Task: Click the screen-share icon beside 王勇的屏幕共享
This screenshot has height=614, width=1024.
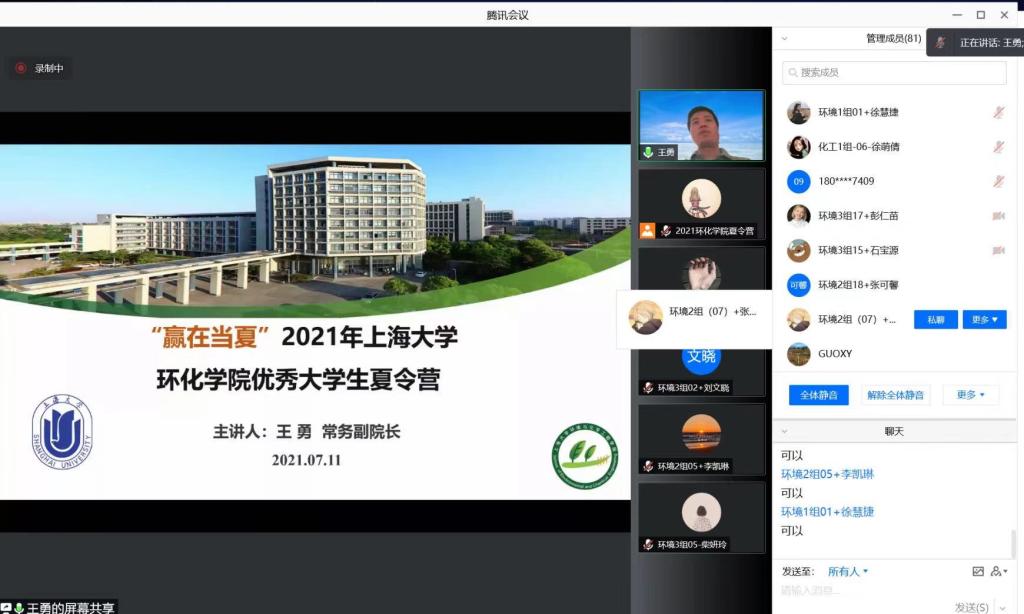Action: pos(5,608)
